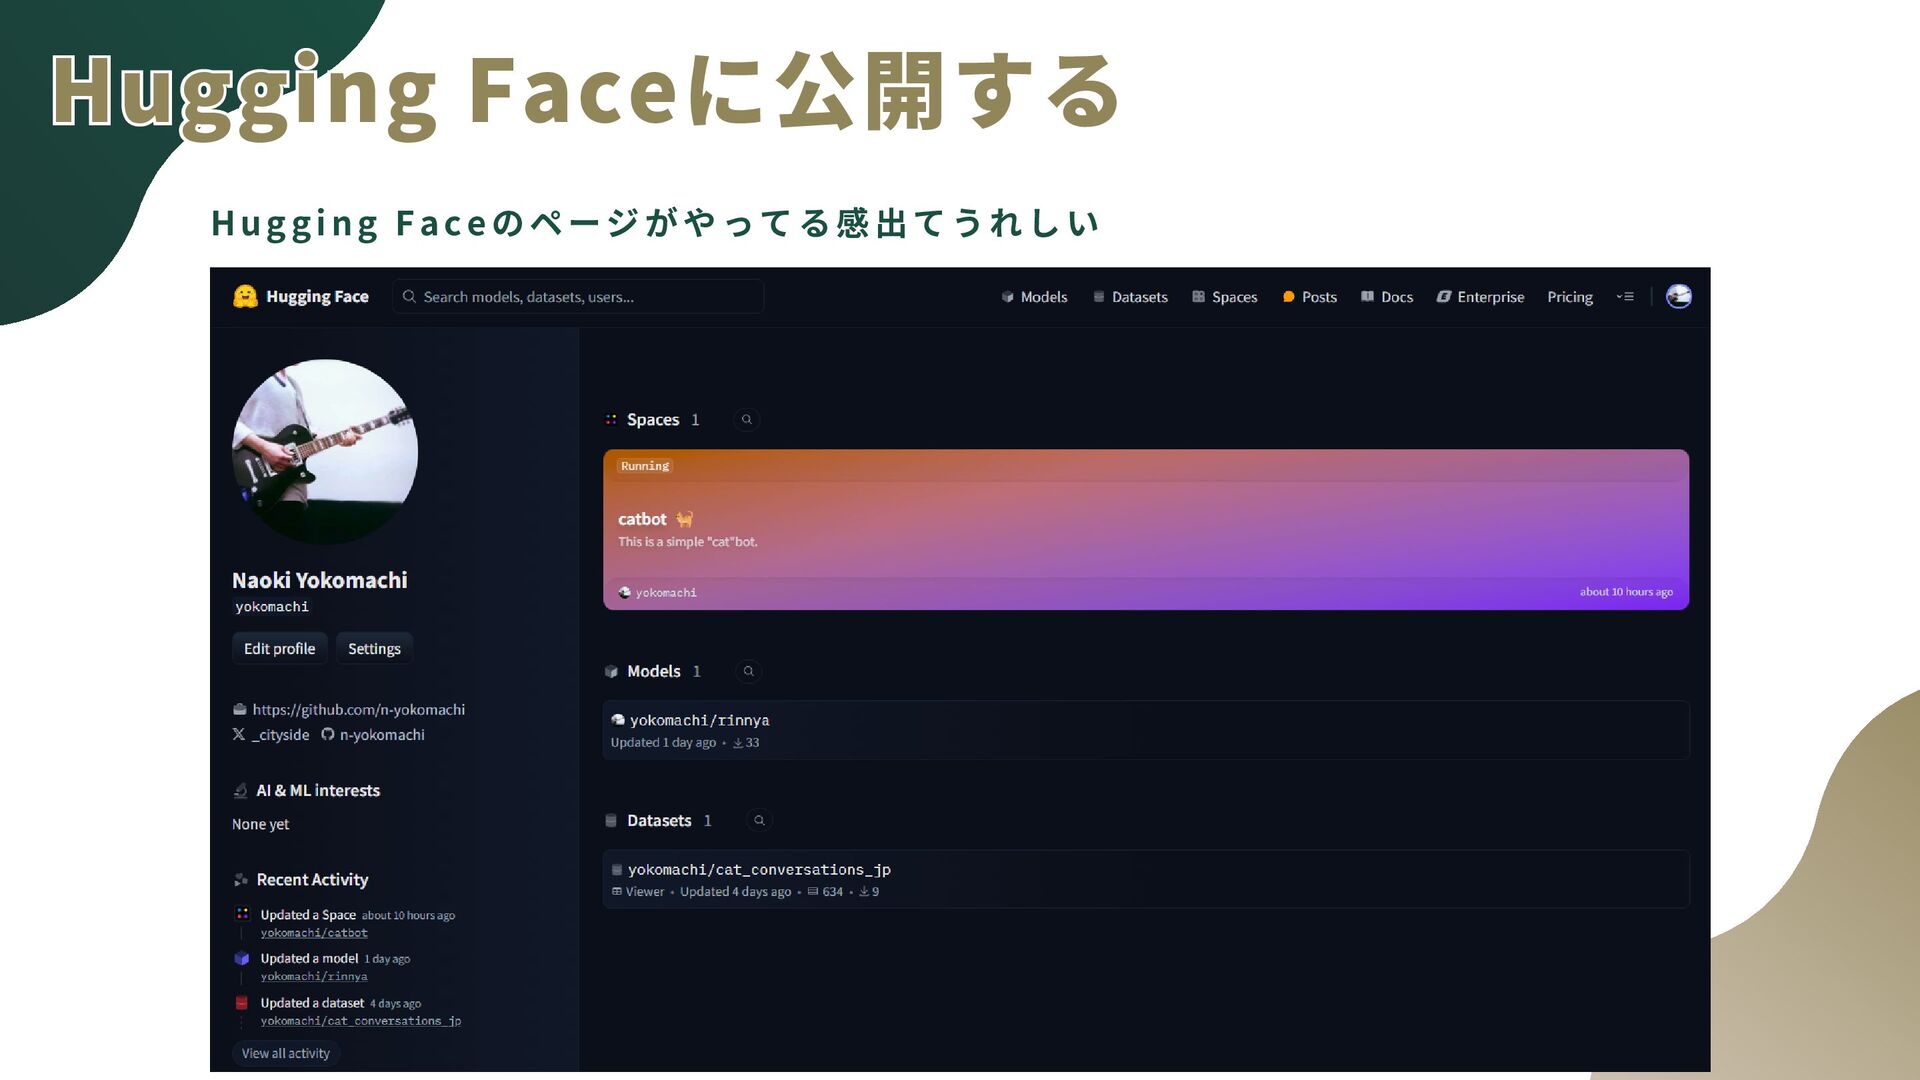The image size is (1920, 1080).
Task: Click the large guitar profile picture
Action: [325, 452]
